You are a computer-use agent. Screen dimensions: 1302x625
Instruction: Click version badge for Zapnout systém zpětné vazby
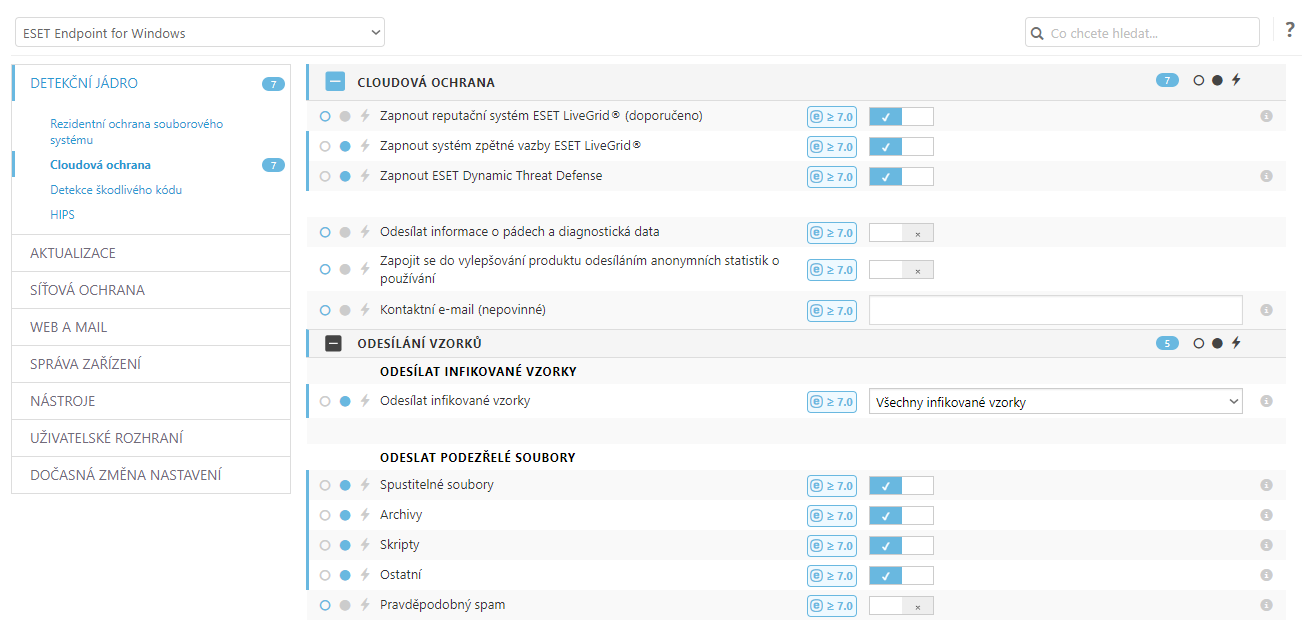pyautogui.click(x=832, y=147)
